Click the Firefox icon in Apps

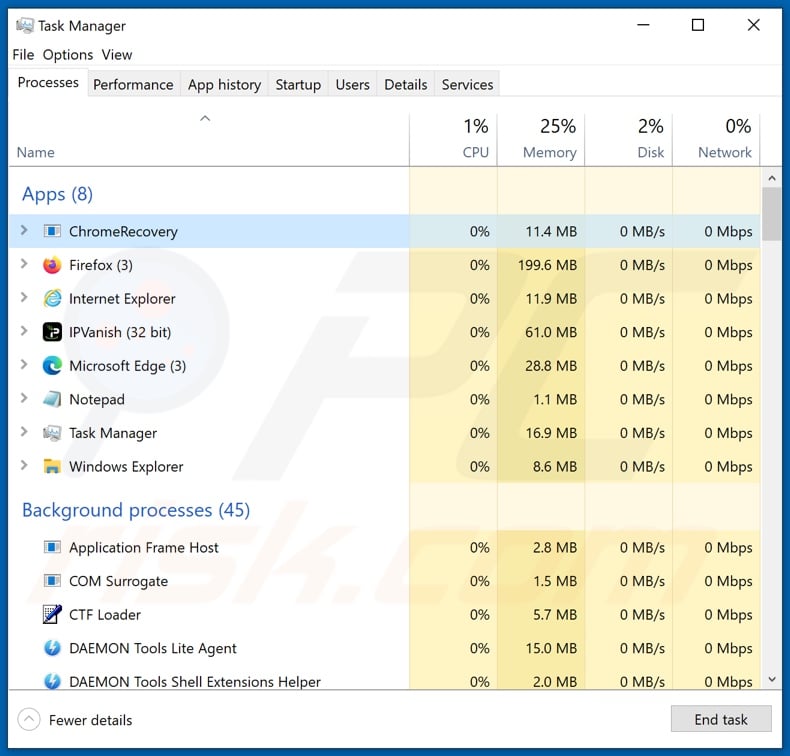click(x=52, y=265)
